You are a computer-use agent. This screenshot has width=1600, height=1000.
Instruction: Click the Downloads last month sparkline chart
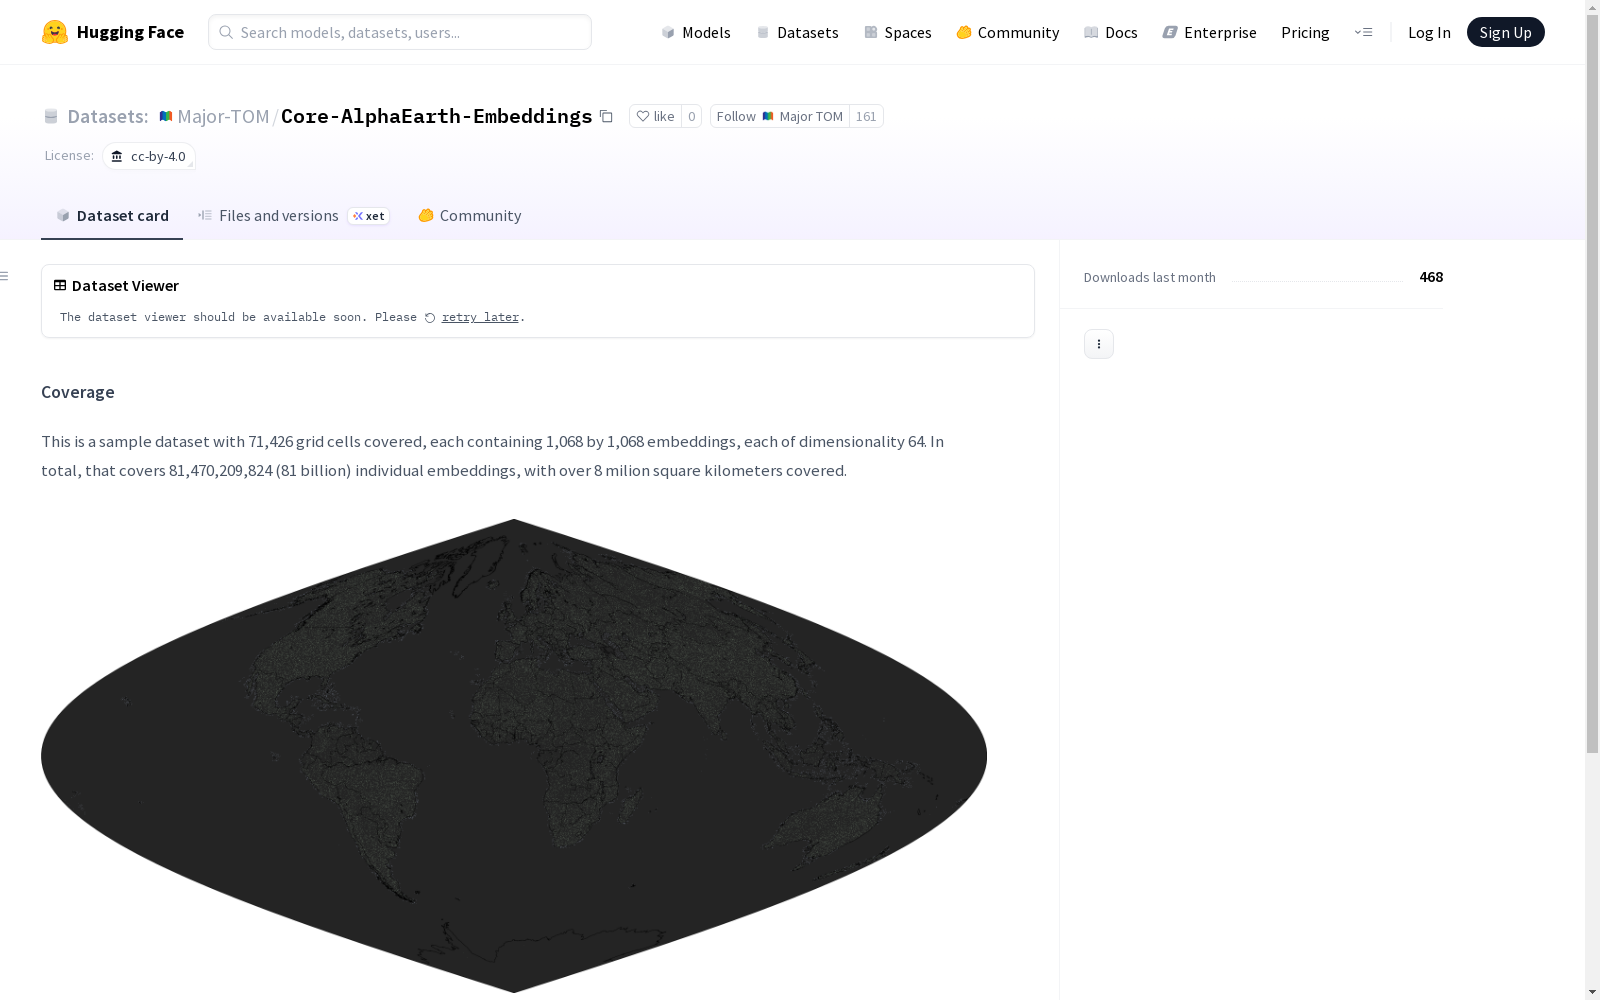[x=1317, y=278]
